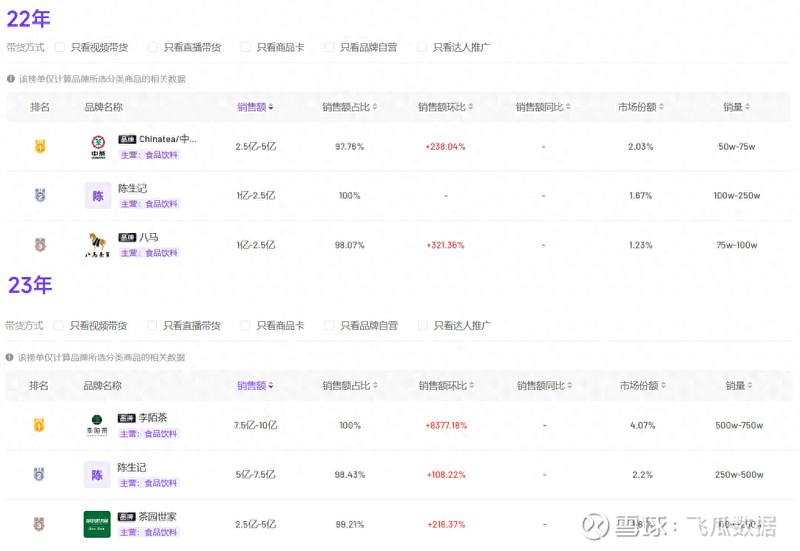Enable 只看商品卡 in the 22年 filter
This screenshot has width=800, height=551.
[x=245, y=47]
